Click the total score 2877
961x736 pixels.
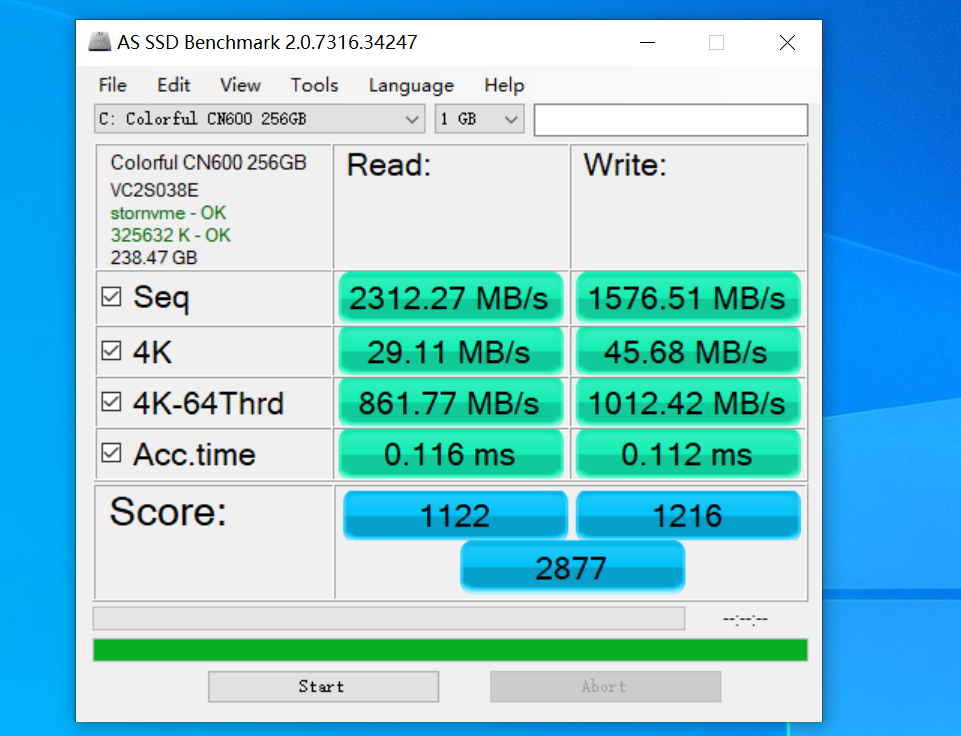click(572, 567)
